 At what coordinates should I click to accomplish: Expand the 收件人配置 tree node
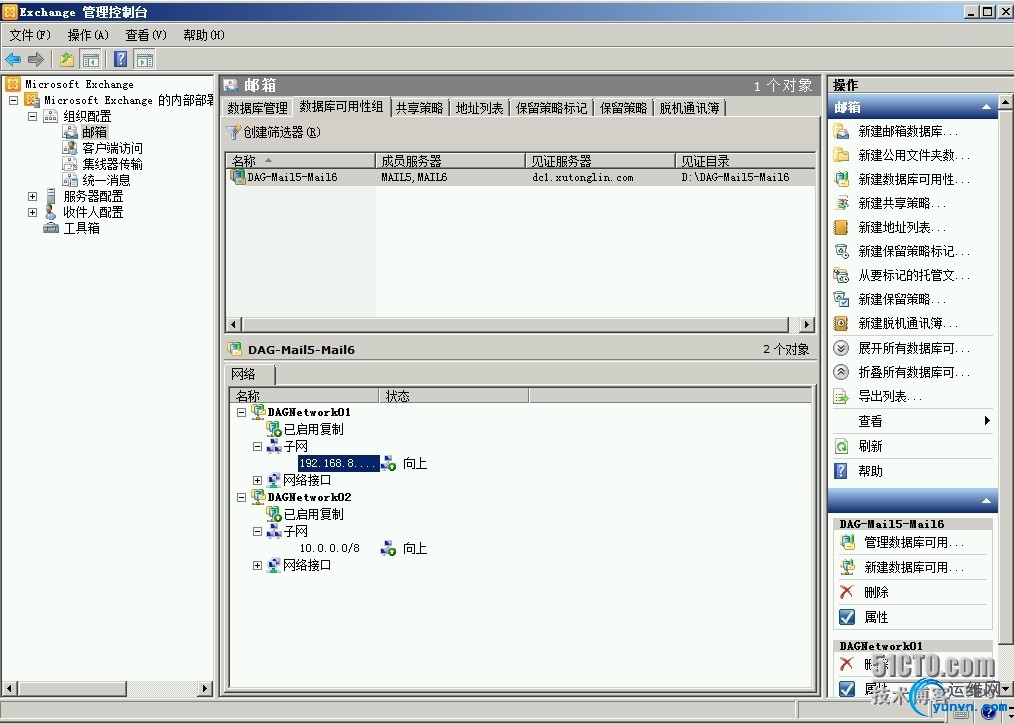pyautogui.click(x=32, y=212)
